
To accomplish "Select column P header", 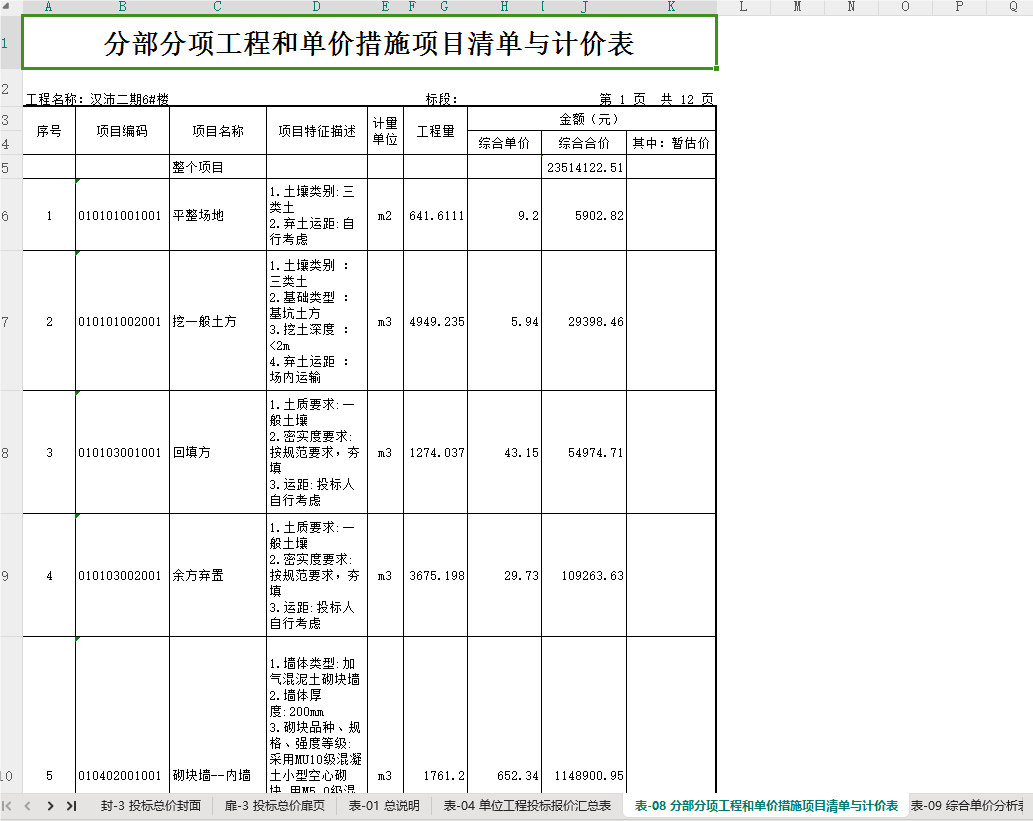I will [x=959, y=7].
